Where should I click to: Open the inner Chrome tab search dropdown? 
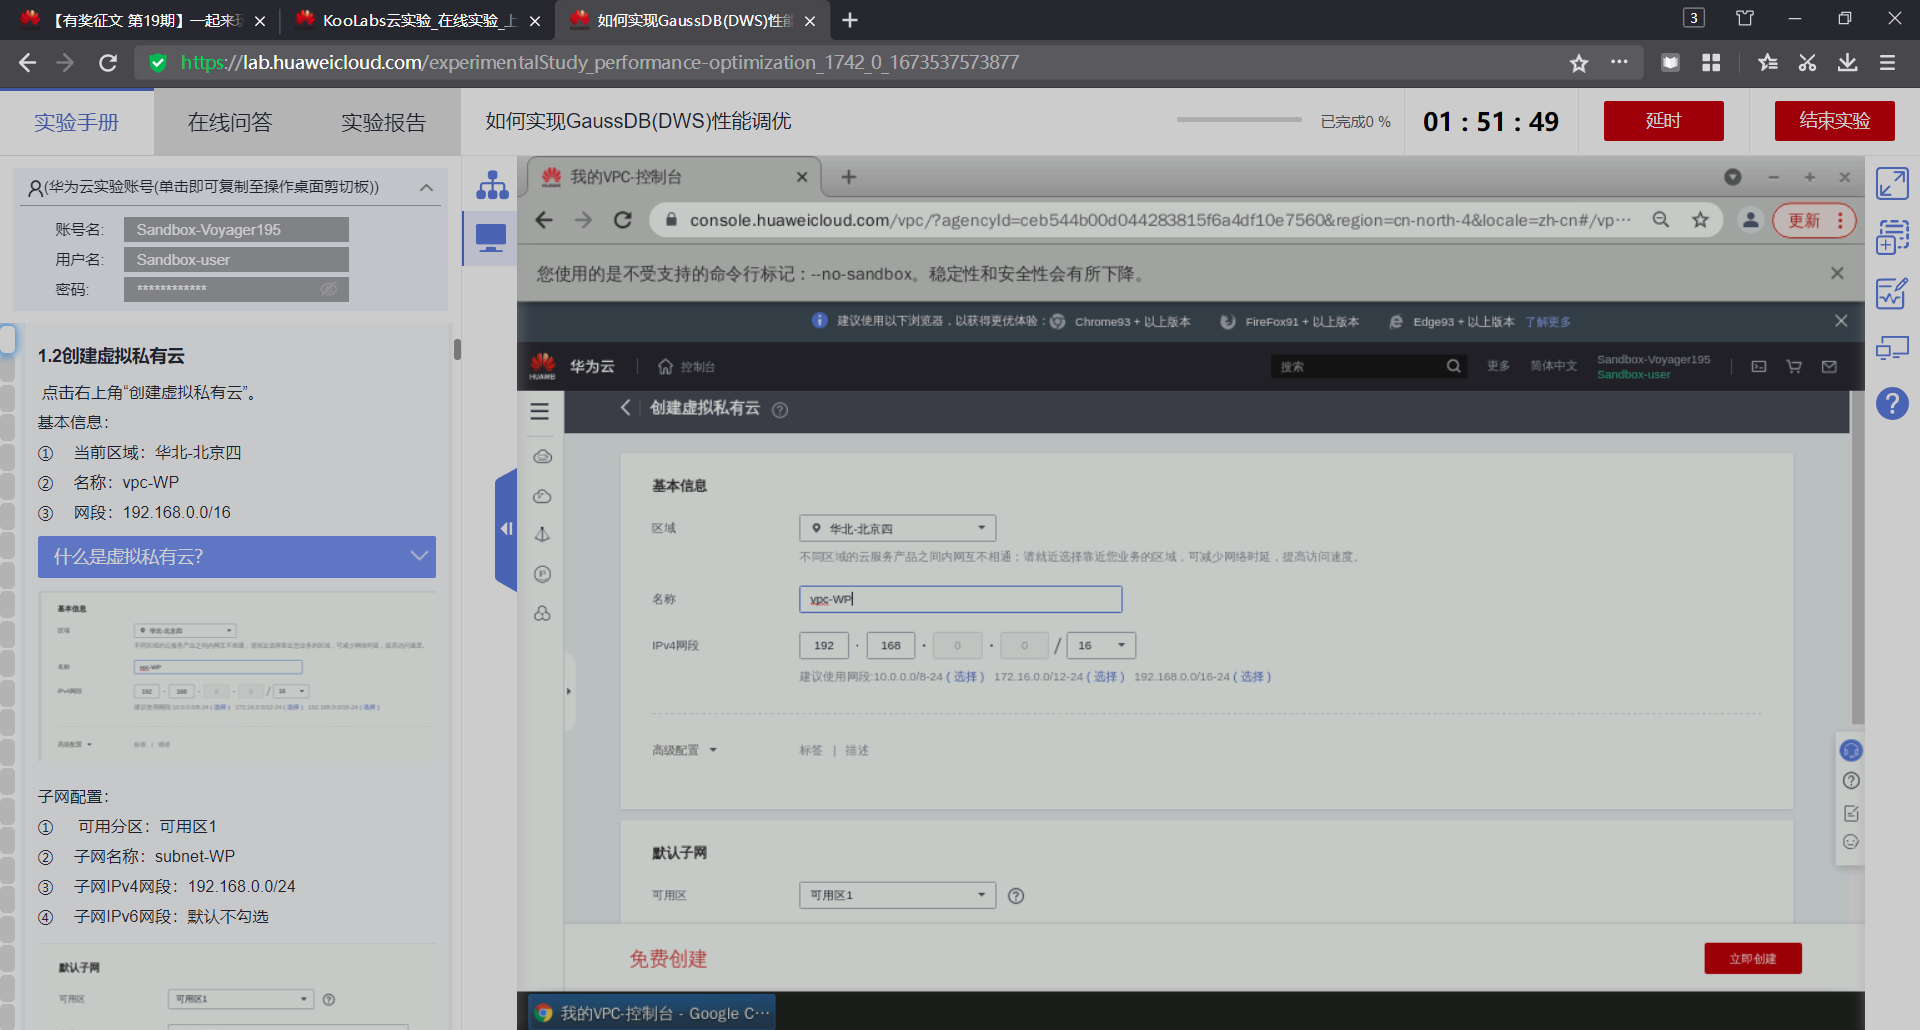pos(1733,177)
